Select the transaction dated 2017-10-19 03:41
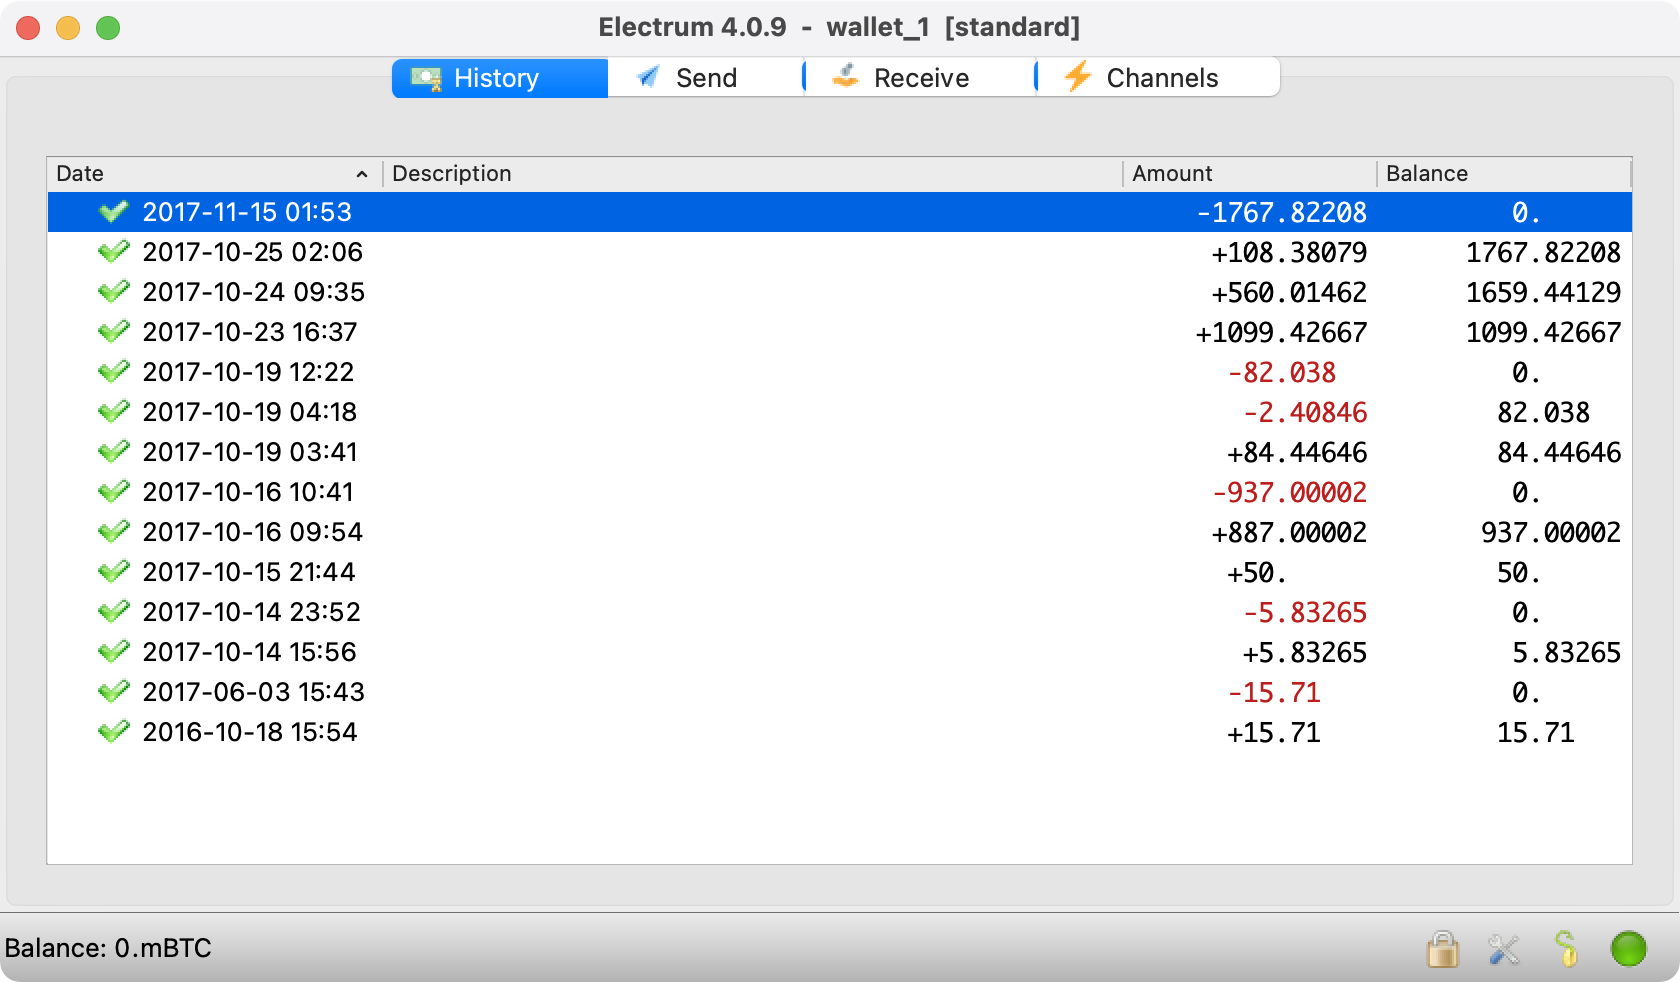The height and width of the screenshot is (982, 1680). (x=839, y=452)
